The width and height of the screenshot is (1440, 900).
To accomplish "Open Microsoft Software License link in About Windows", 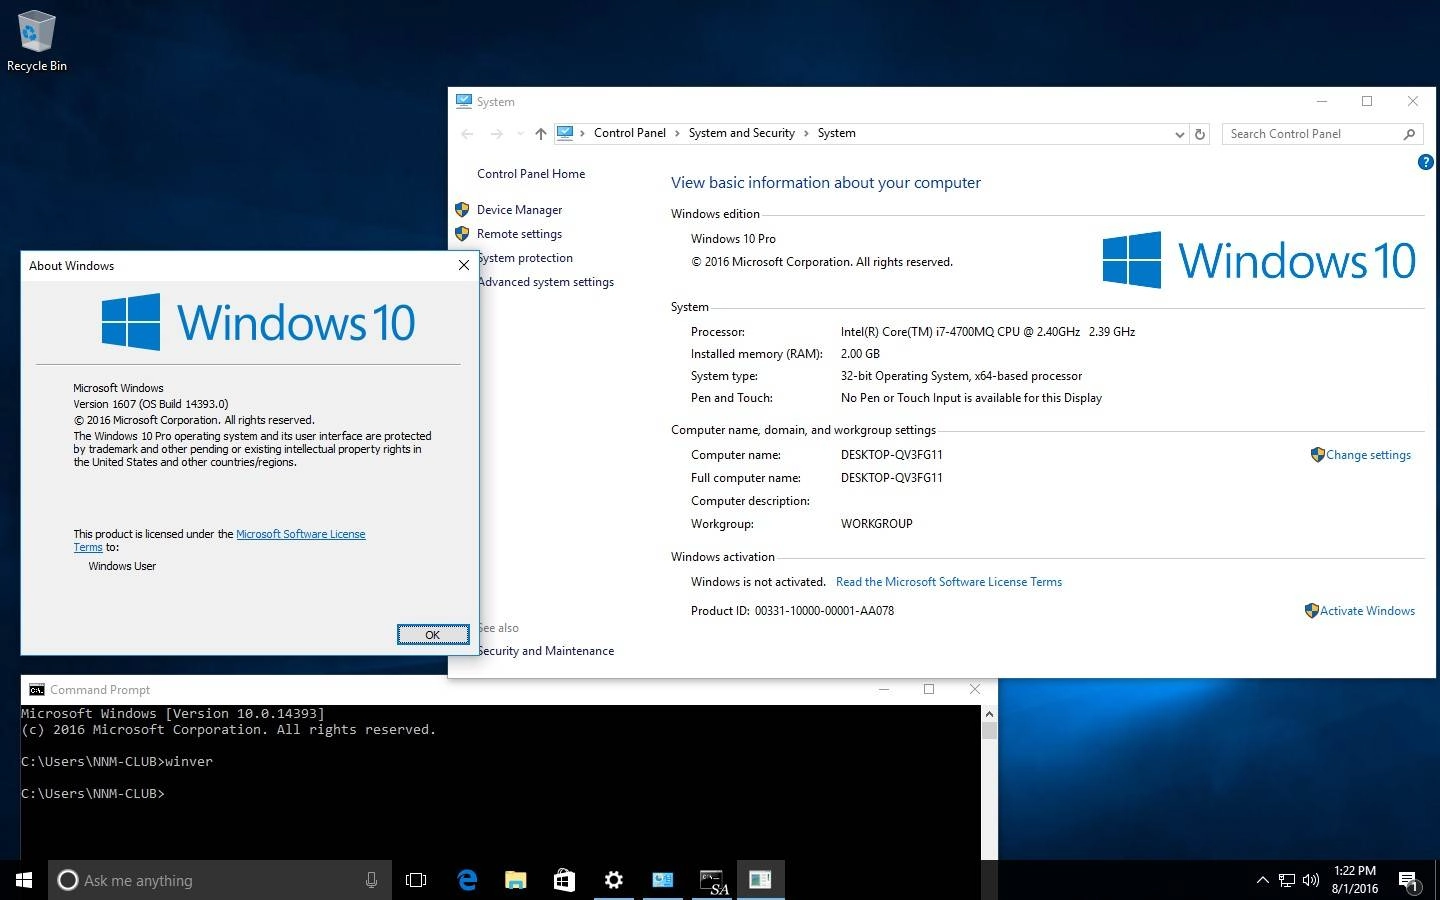I will 301,534.
